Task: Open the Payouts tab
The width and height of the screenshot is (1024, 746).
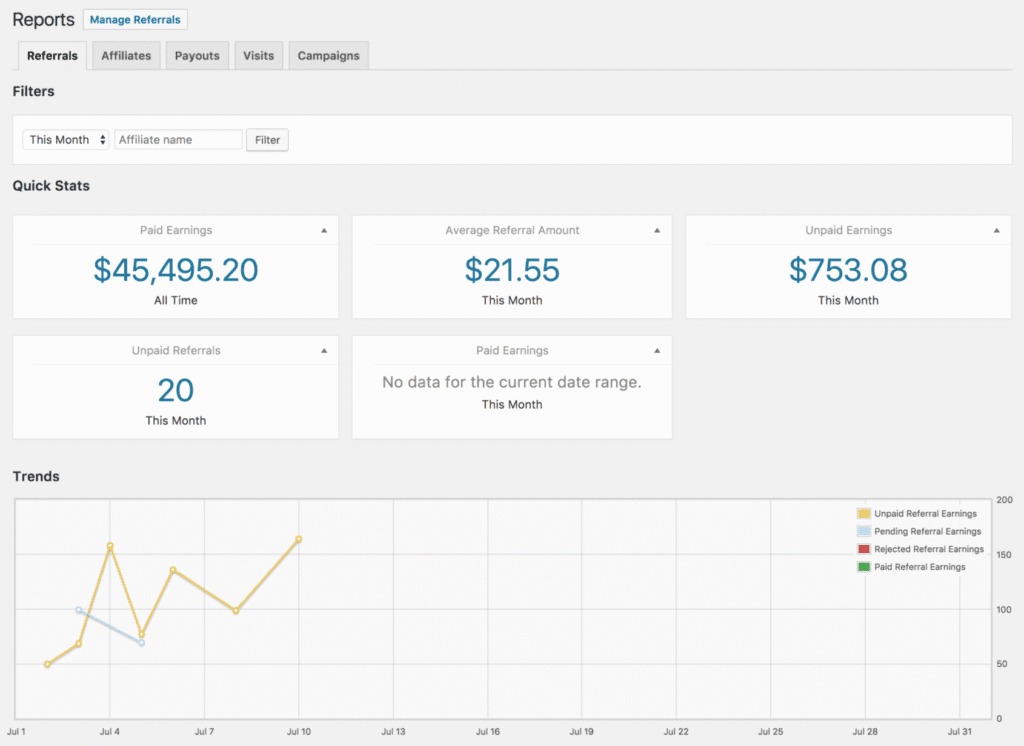Action: point(197,56)
